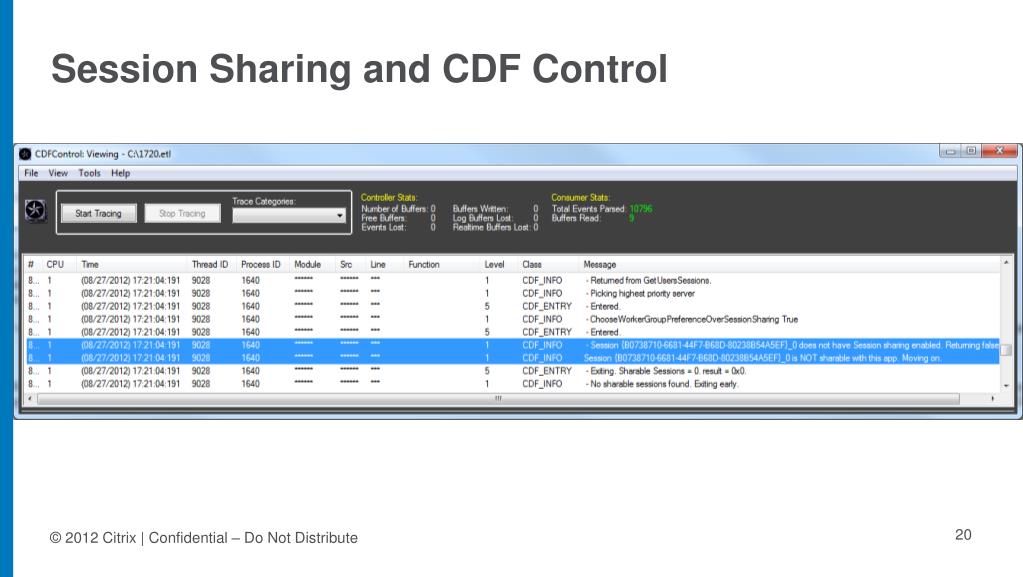The height and width of the screenshot is (577, 1023).
Task: Open the Help menu
Action: tap(120, 173)
